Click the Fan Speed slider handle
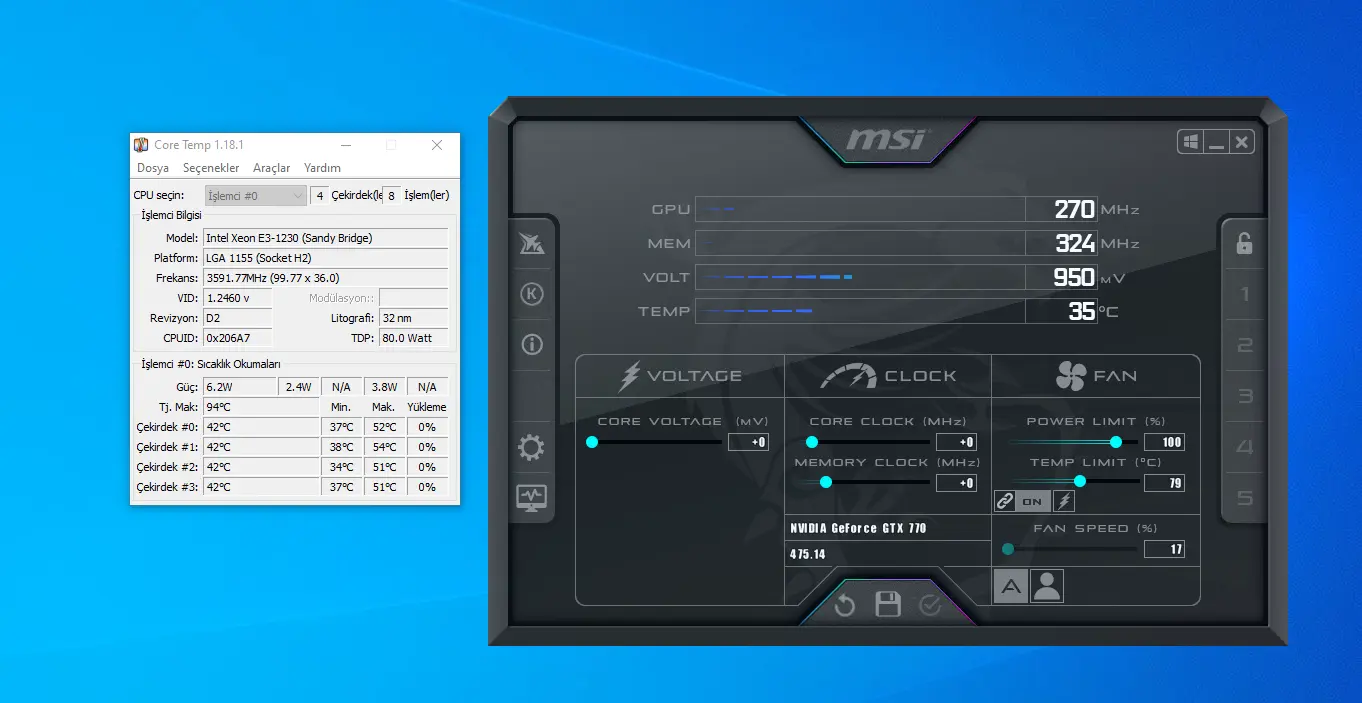This screenshot has width=1362, height=703. (1008, 549)
